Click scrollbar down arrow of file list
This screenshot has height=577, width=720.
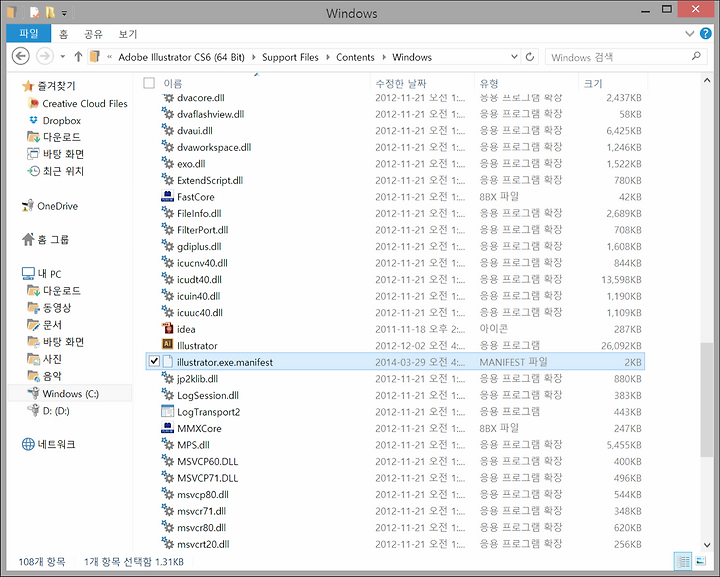(707, 545)
